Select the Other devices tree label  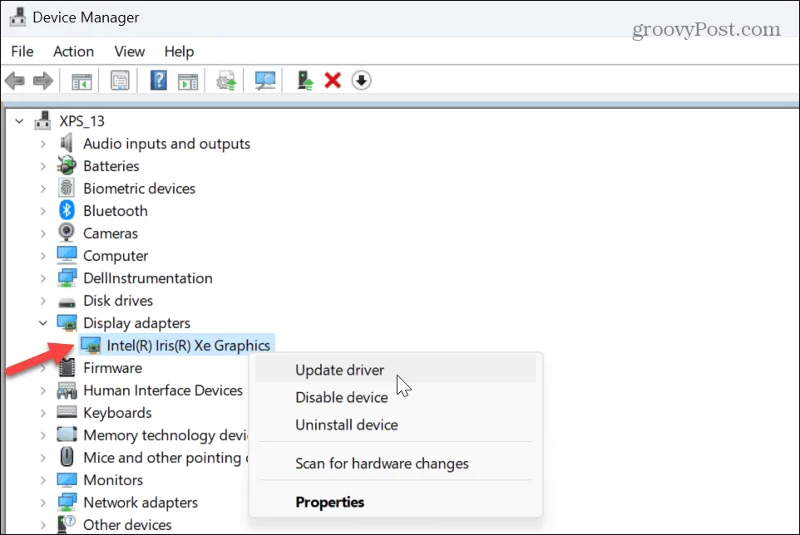point(127,525)
